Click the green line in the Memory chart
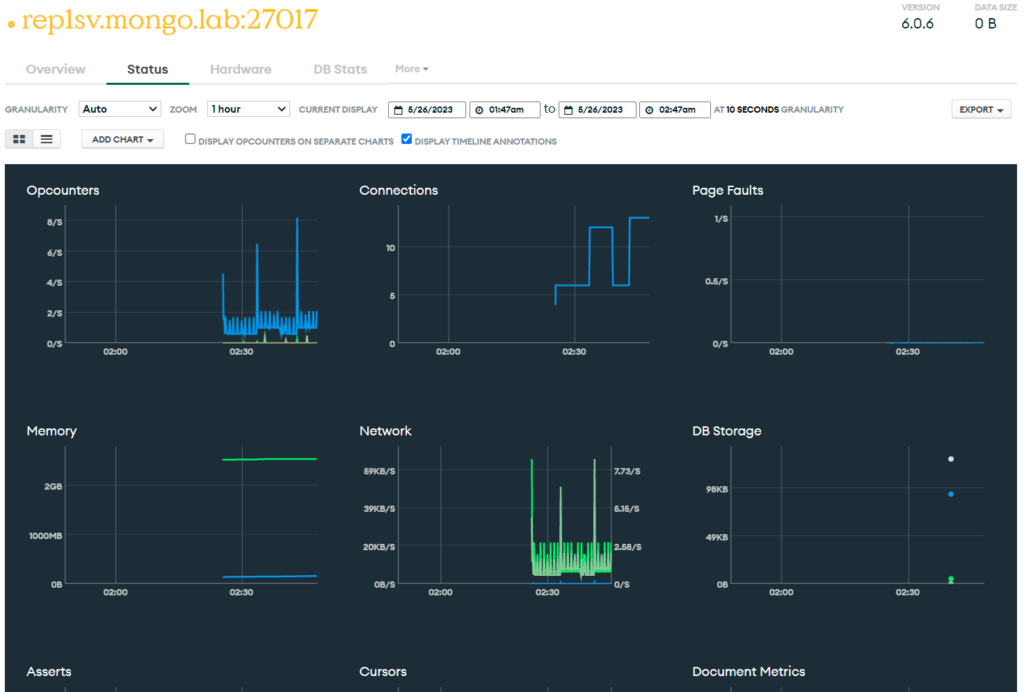 269,459
